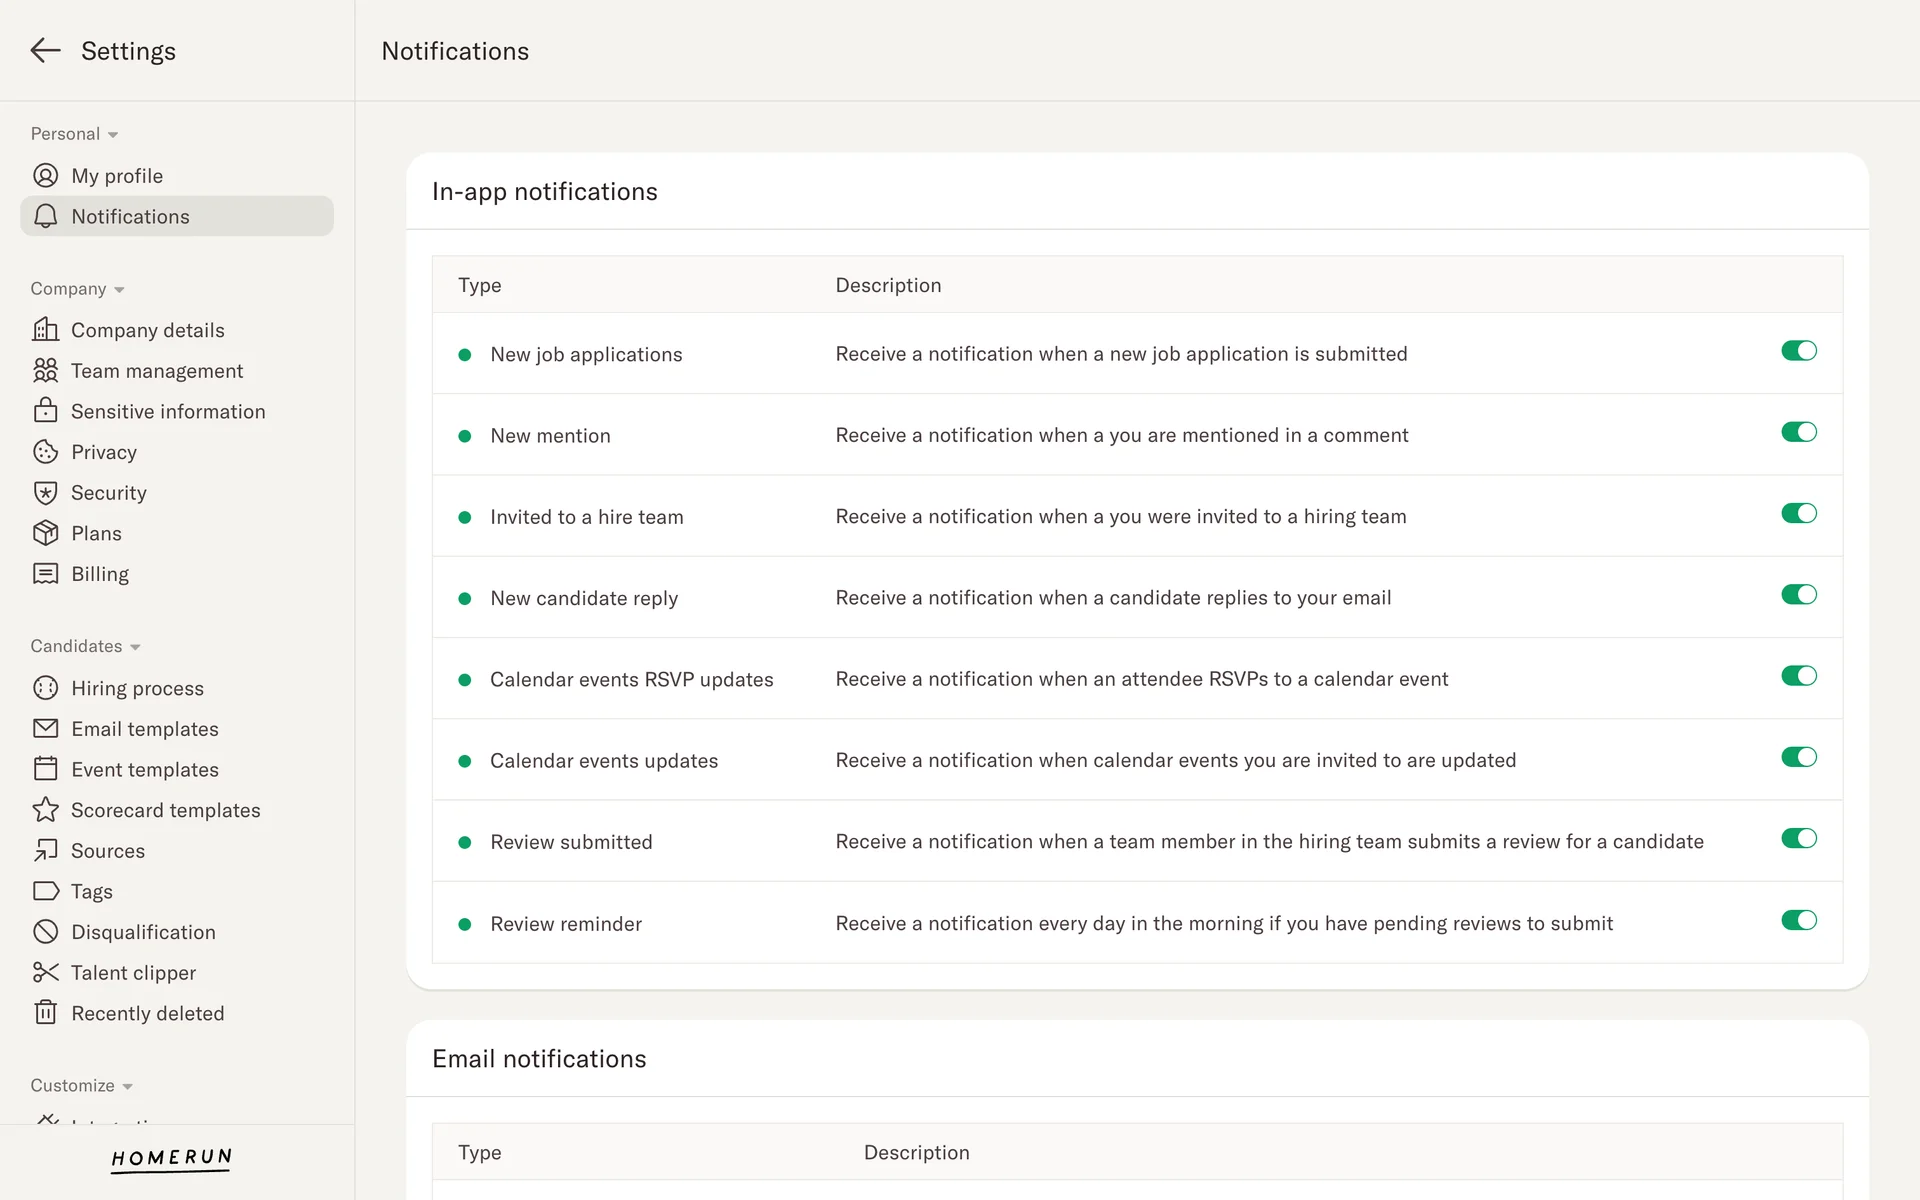Click the Disqualification circle-slash icon

click(x=45, y=932)
